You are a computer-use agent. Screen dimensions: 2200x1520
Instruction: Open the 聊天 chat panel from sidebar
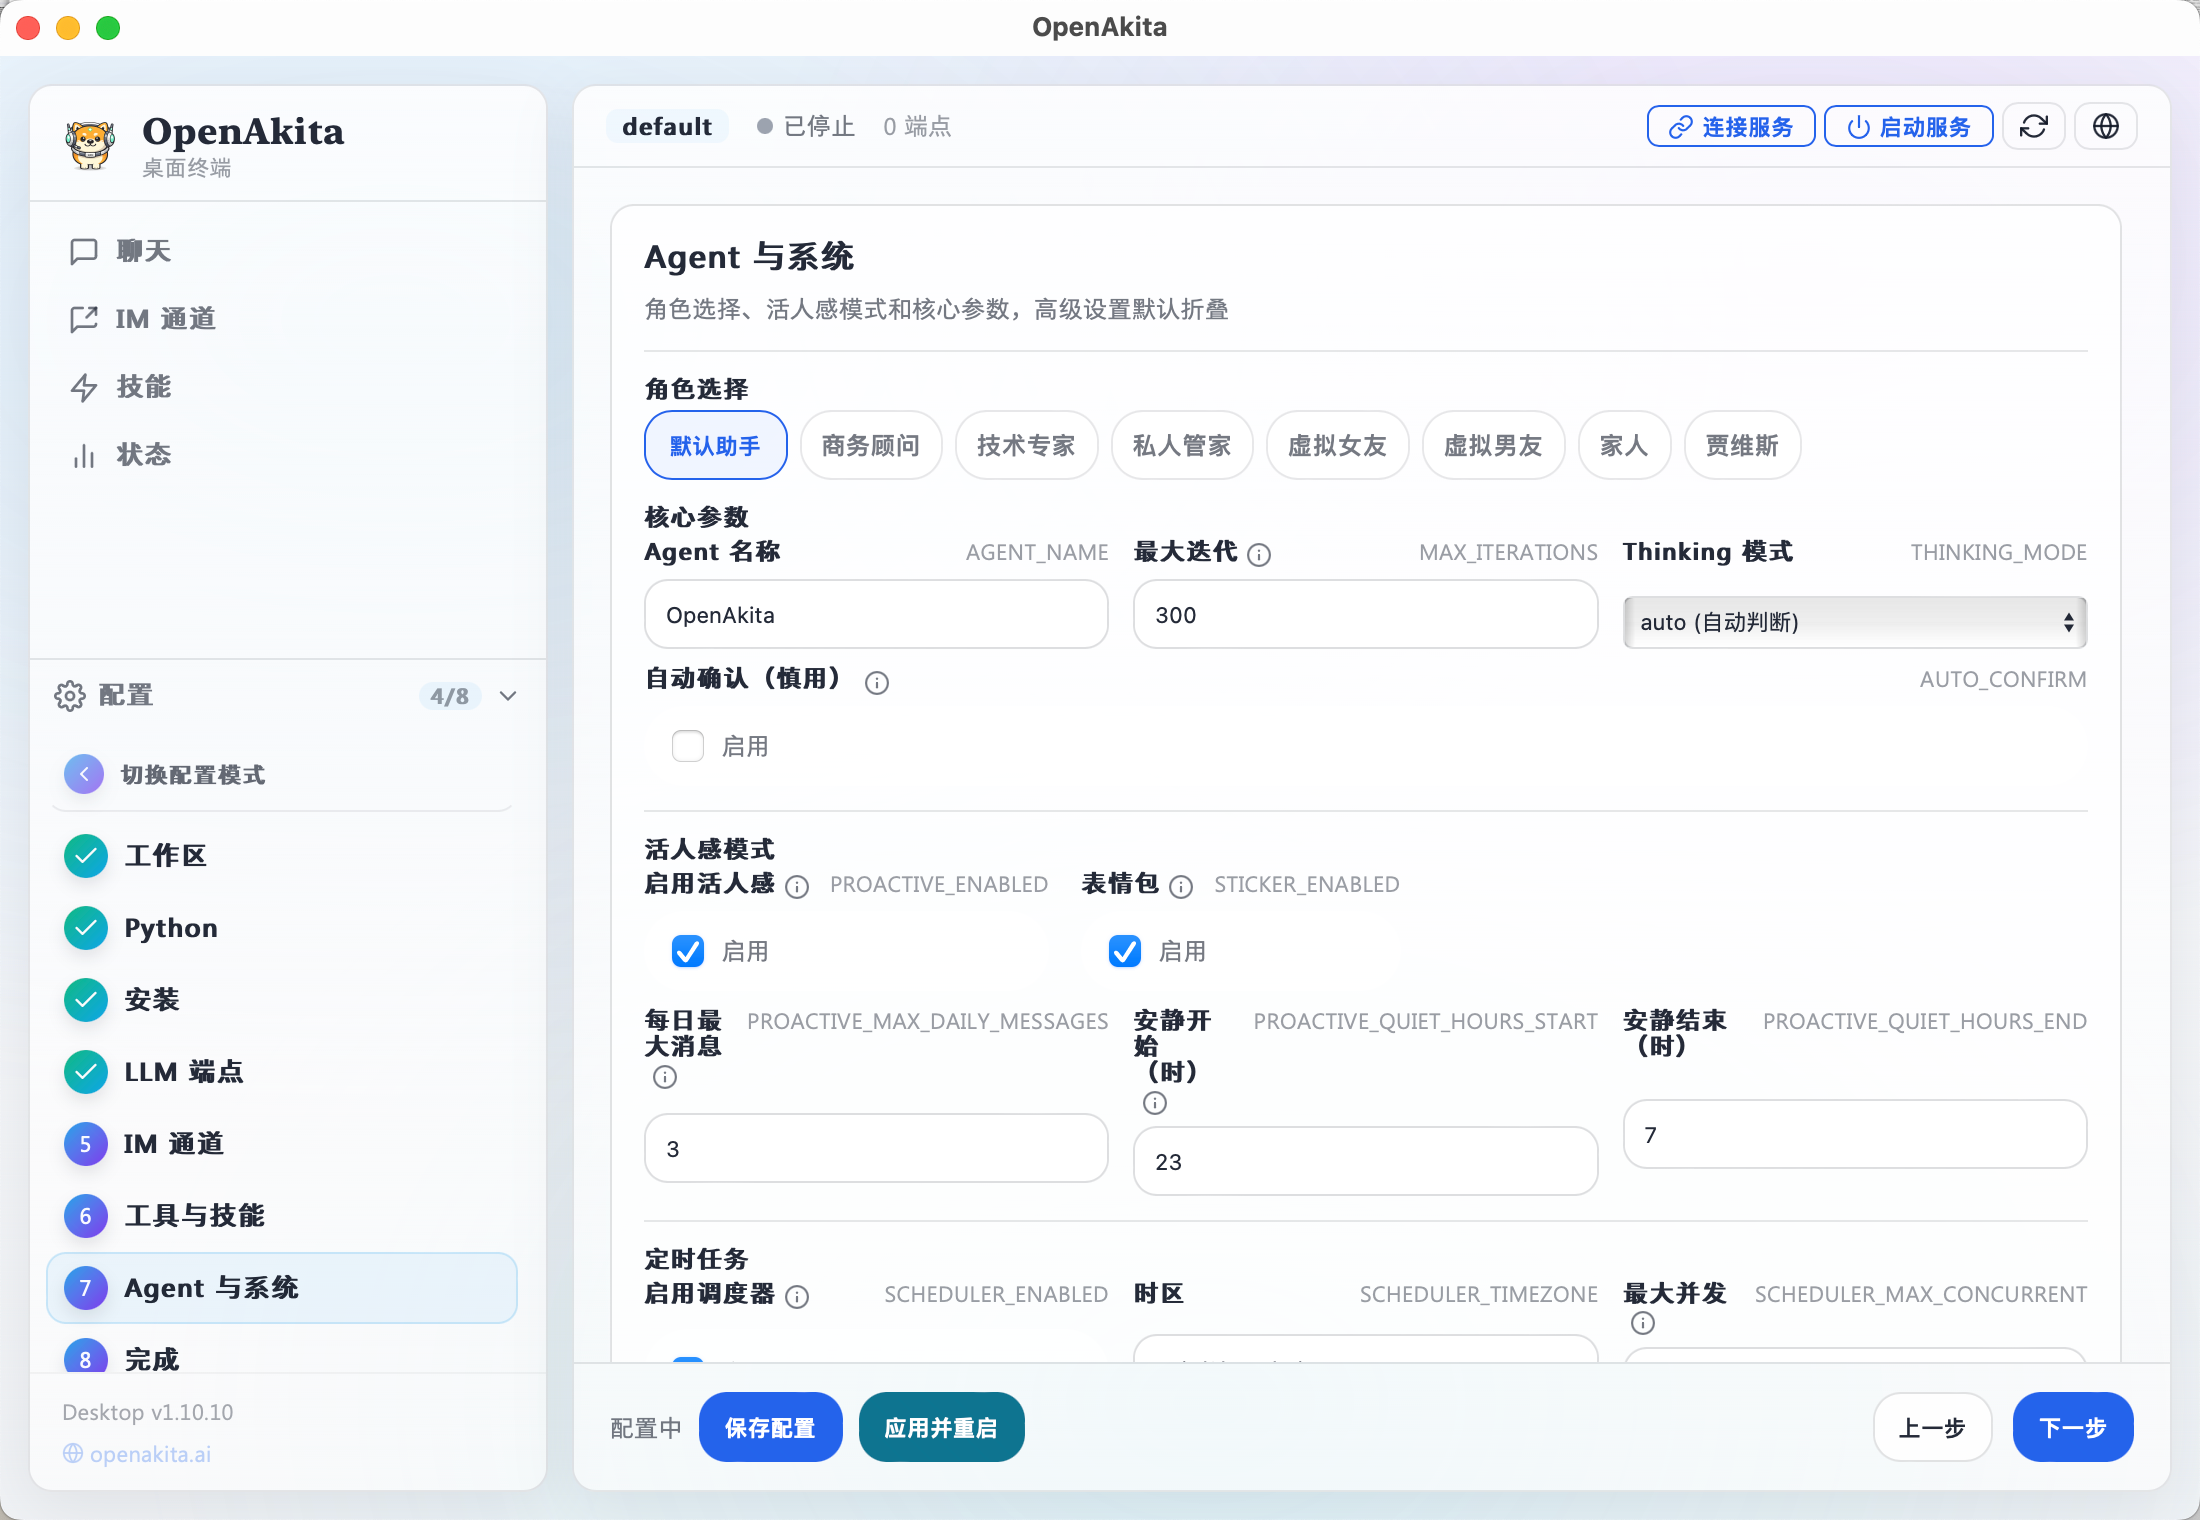(x=141, y=251)
